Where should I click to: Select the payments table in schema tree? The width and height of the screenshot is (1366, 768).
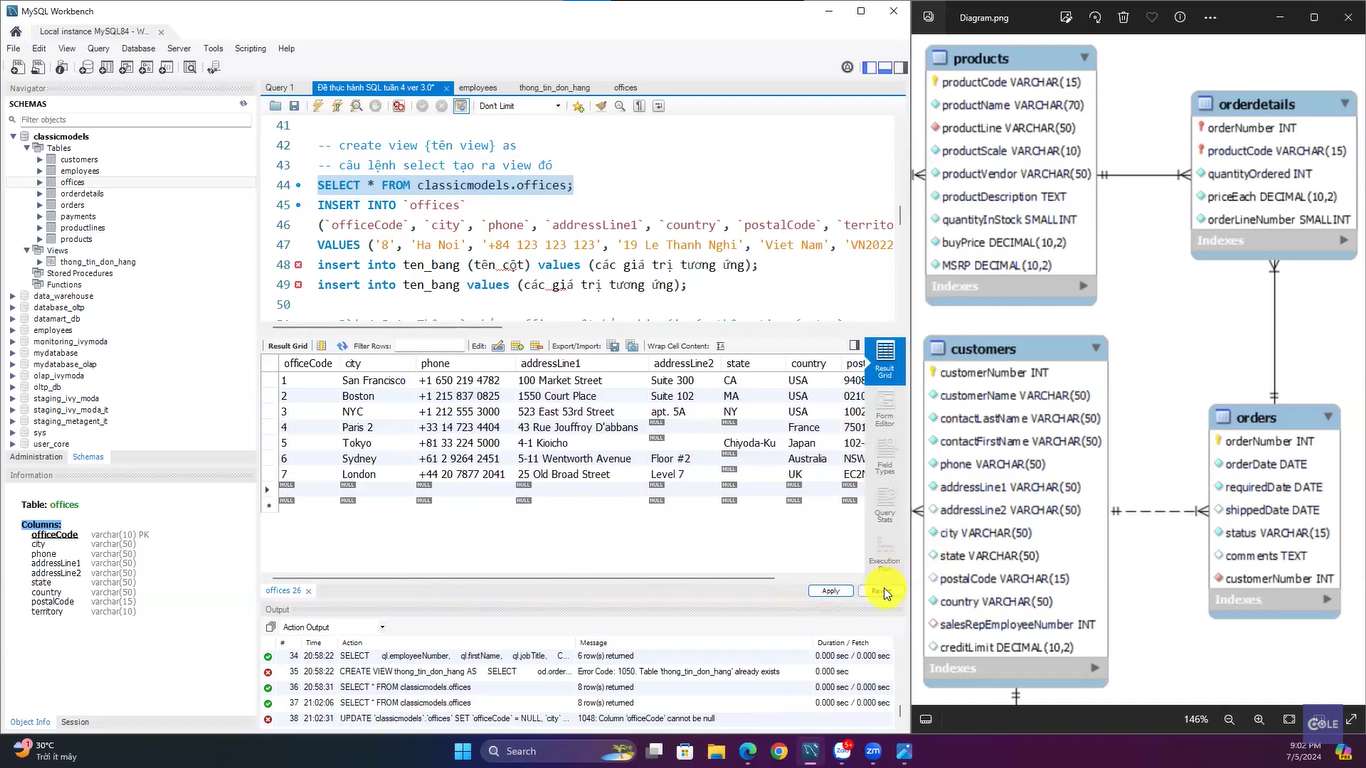click(x=78, y=216)
